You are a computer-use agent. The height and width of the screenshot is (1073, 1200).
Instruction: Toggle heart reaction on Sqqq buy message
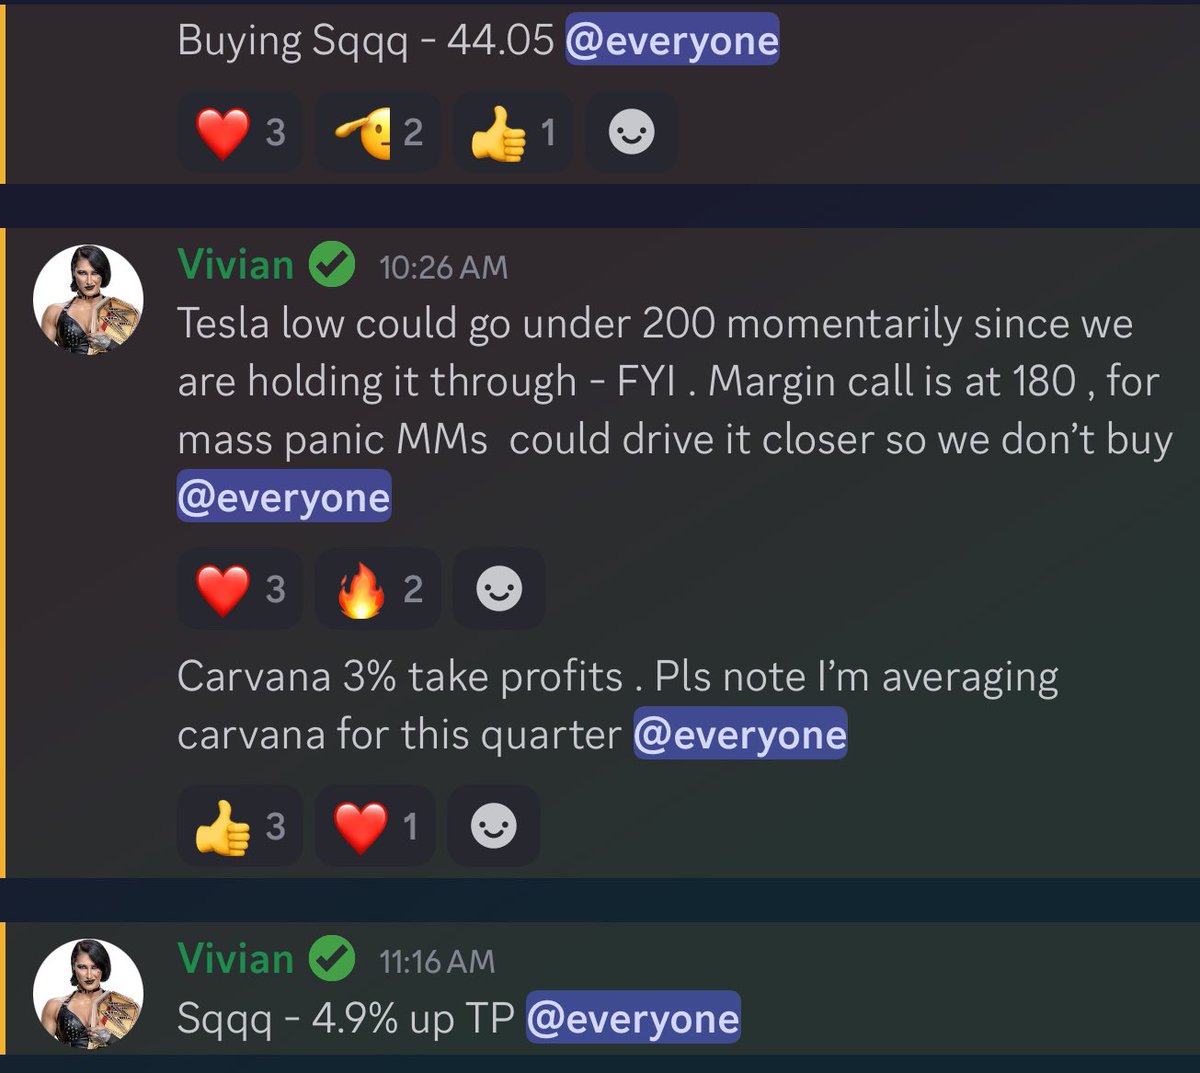[x=240, y=132]
